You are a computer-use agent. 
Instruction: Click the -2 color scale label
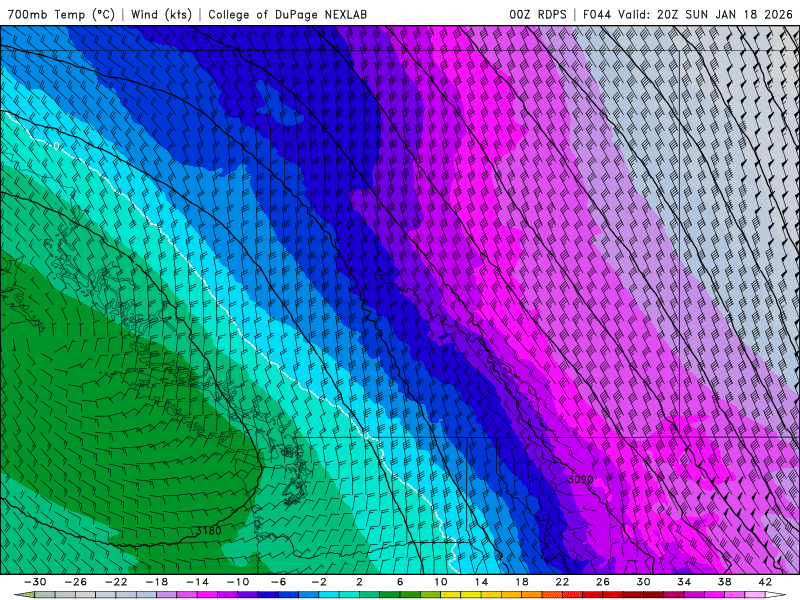click(319, 582)
